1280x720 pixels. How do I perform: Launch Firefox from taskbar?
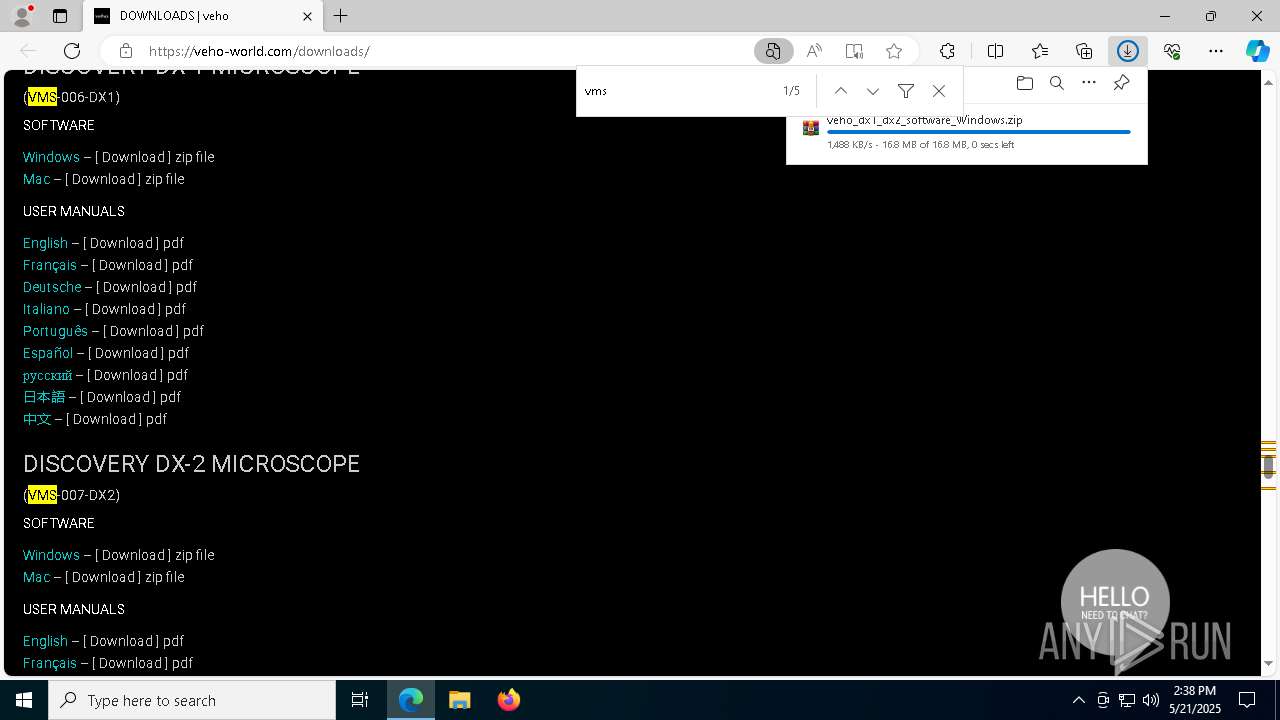coord(508,700)
